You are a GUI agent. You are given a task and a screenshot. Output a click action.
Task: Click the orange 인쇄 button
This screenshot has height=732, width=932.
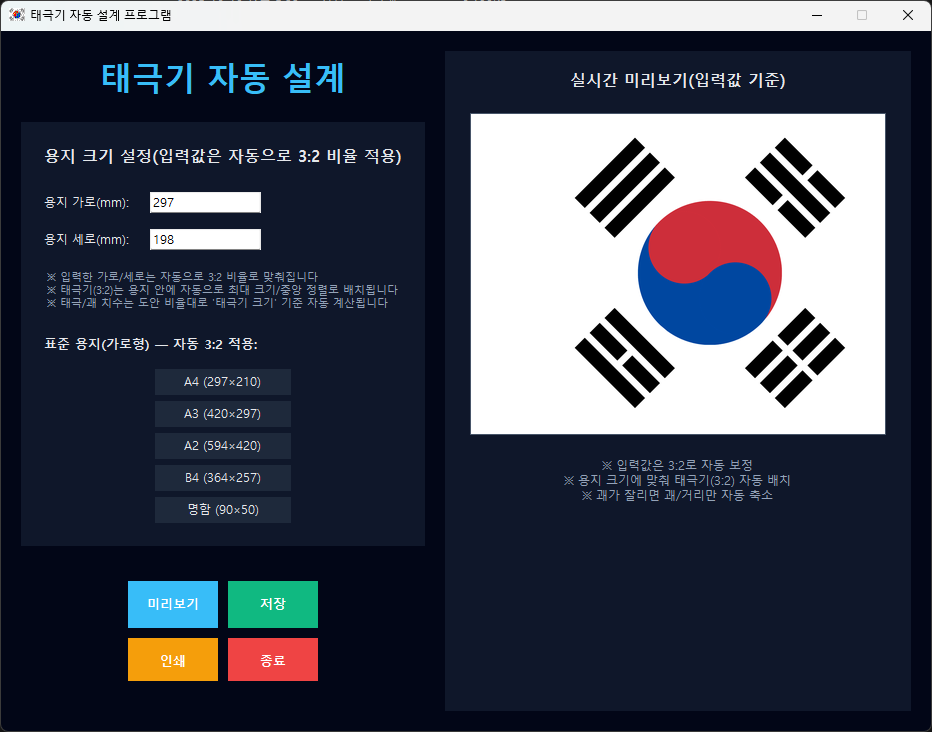pyautogui.click(x=173, y=660)
